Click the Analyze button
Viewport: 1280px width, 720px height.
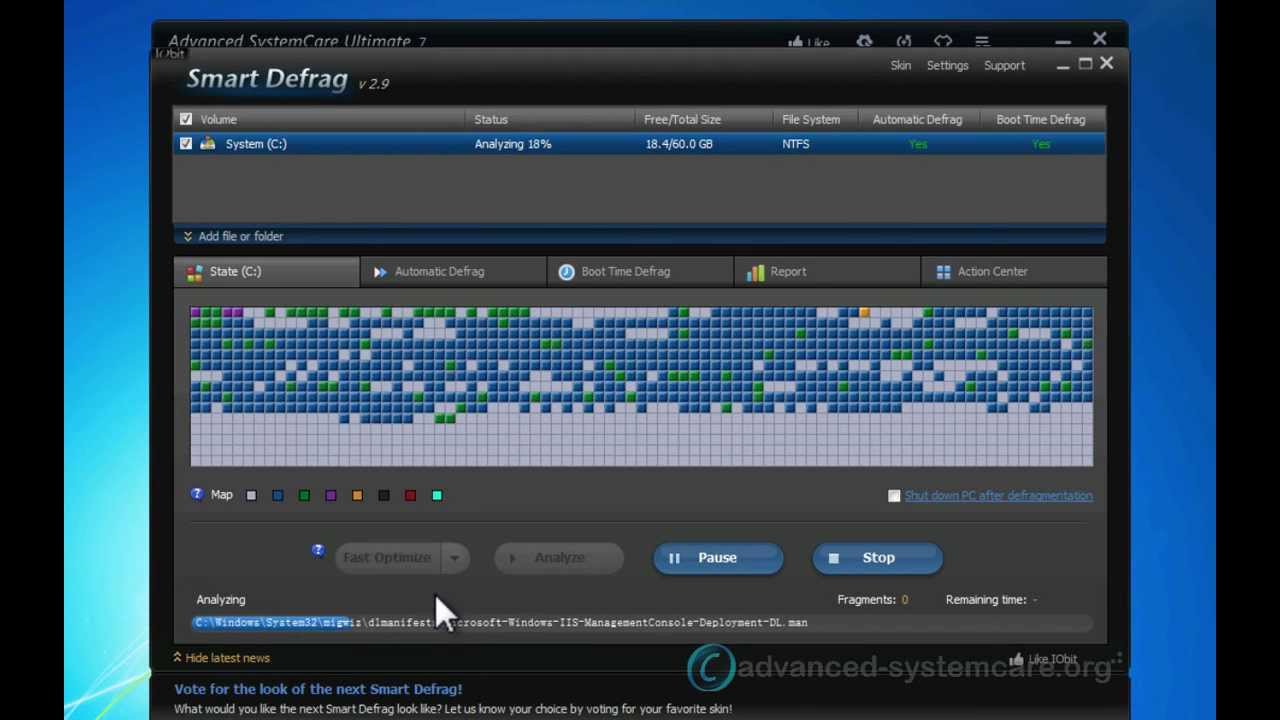pos(559,558)
